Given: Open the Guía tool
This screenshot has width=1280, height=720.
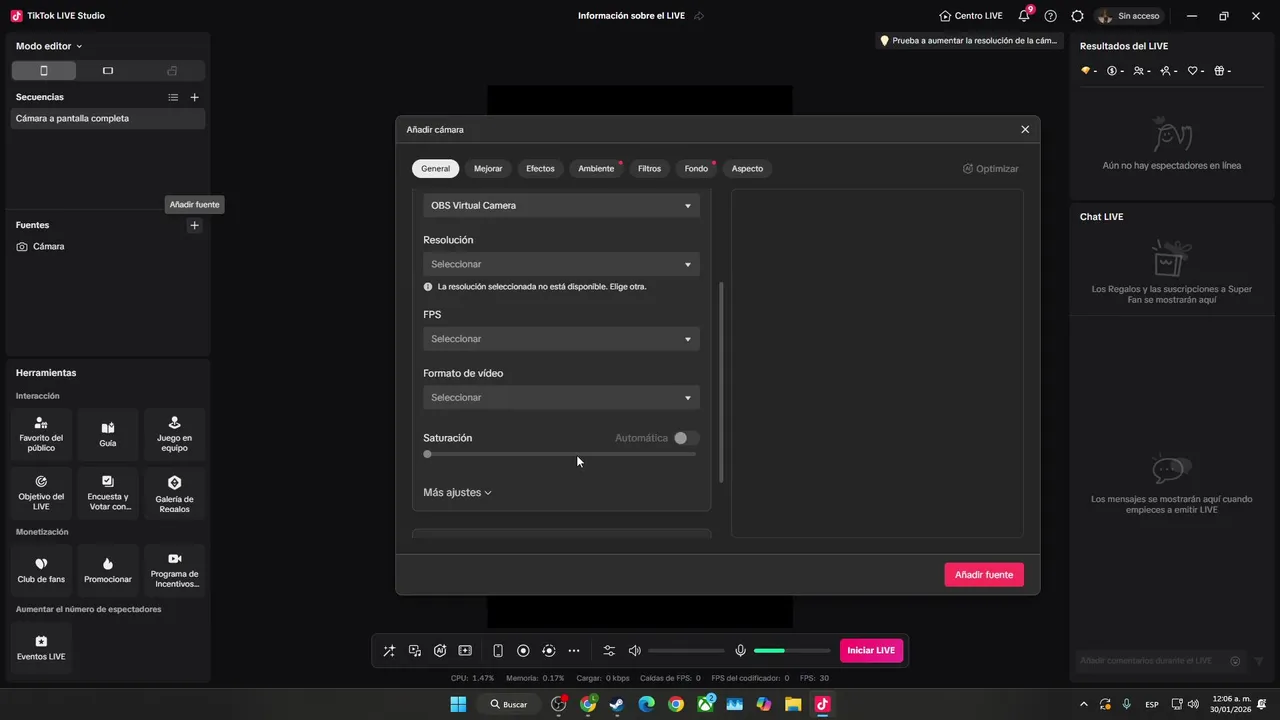Looking at the screenshot, I should point(108,434).
